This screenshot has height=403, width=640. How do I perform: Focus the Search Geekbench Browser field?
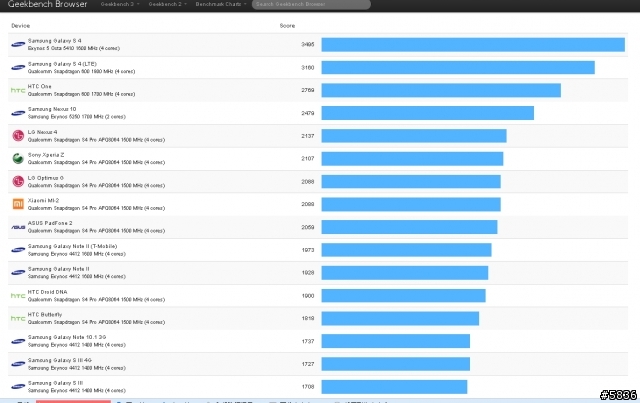coord(311,4)
